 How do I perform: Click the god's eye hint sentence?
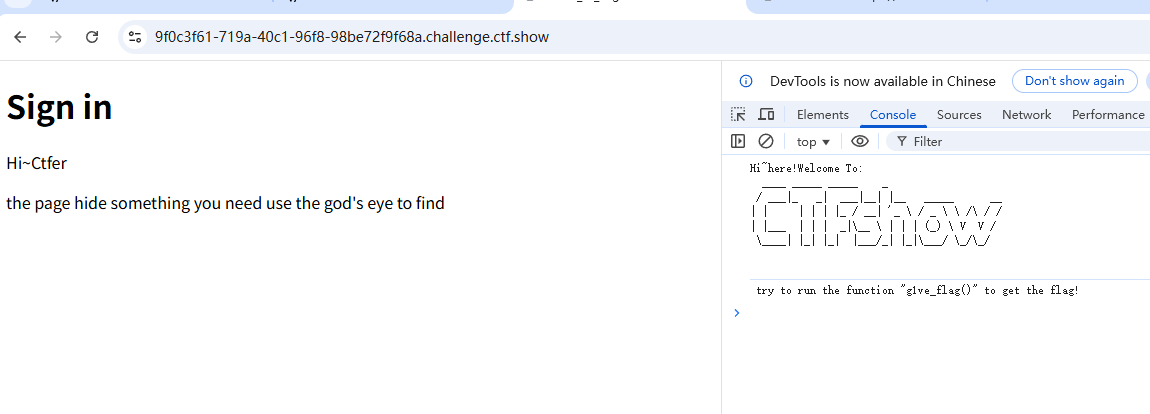click(x=226, y=203)
